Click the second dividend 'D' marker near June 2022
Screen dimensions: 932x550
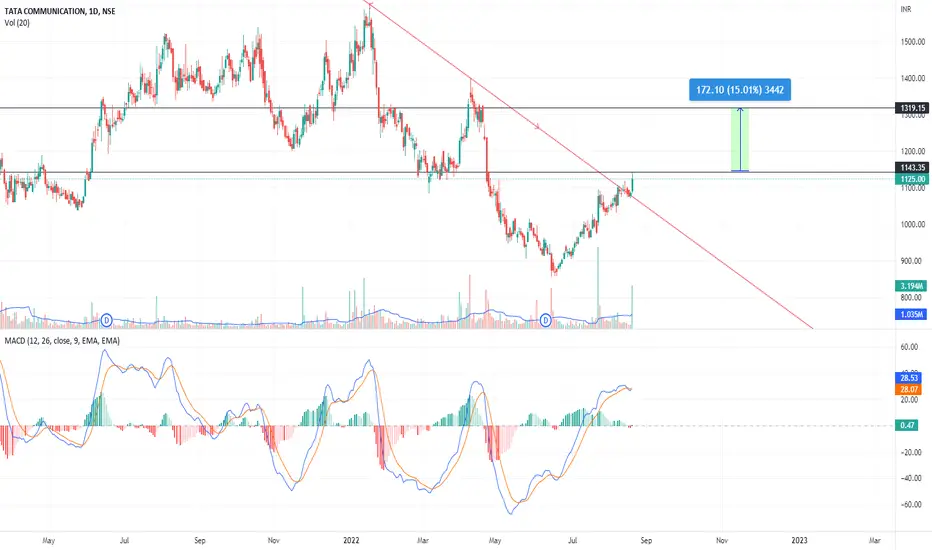[546, 320]
